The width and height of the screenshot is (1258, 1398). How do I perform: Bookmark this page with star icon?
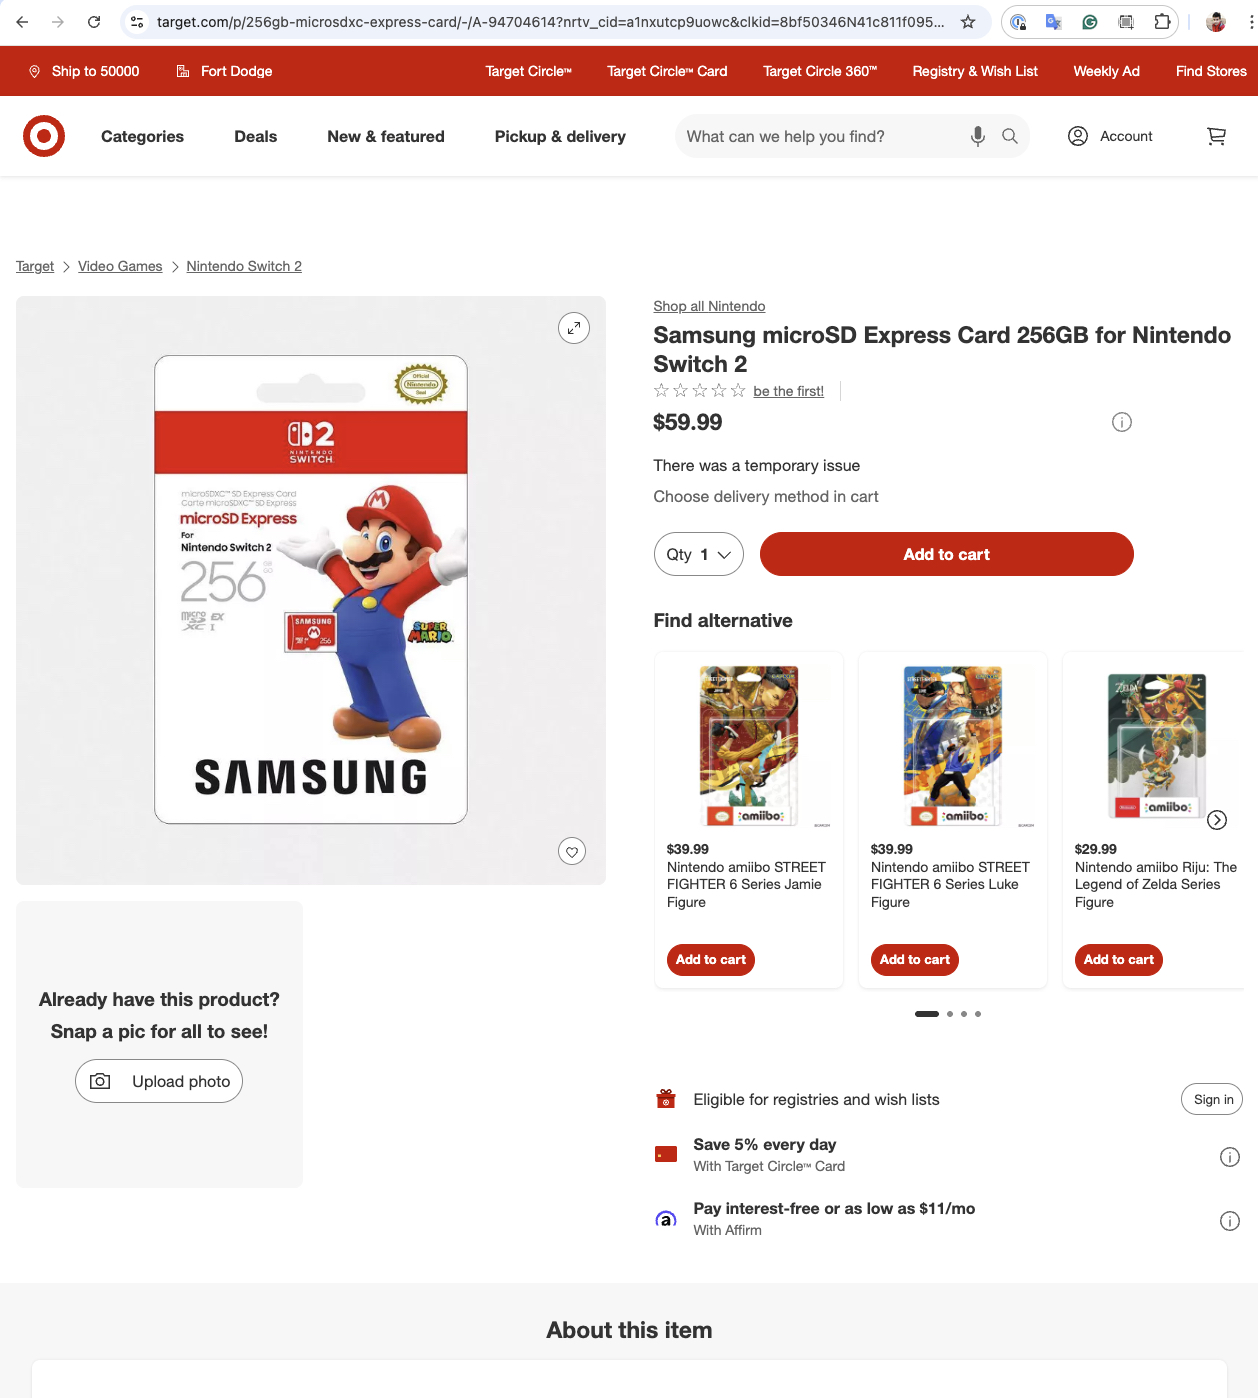coord(968,22)
